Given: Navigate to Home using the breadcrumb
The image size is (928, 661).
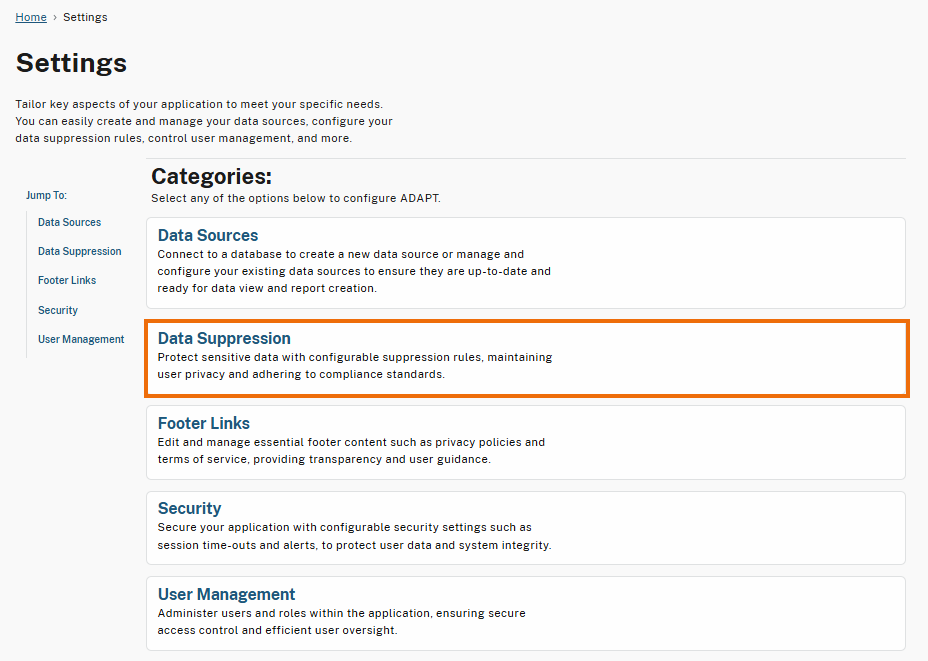Looking at the screenshot, I should [x=30, y=16].
